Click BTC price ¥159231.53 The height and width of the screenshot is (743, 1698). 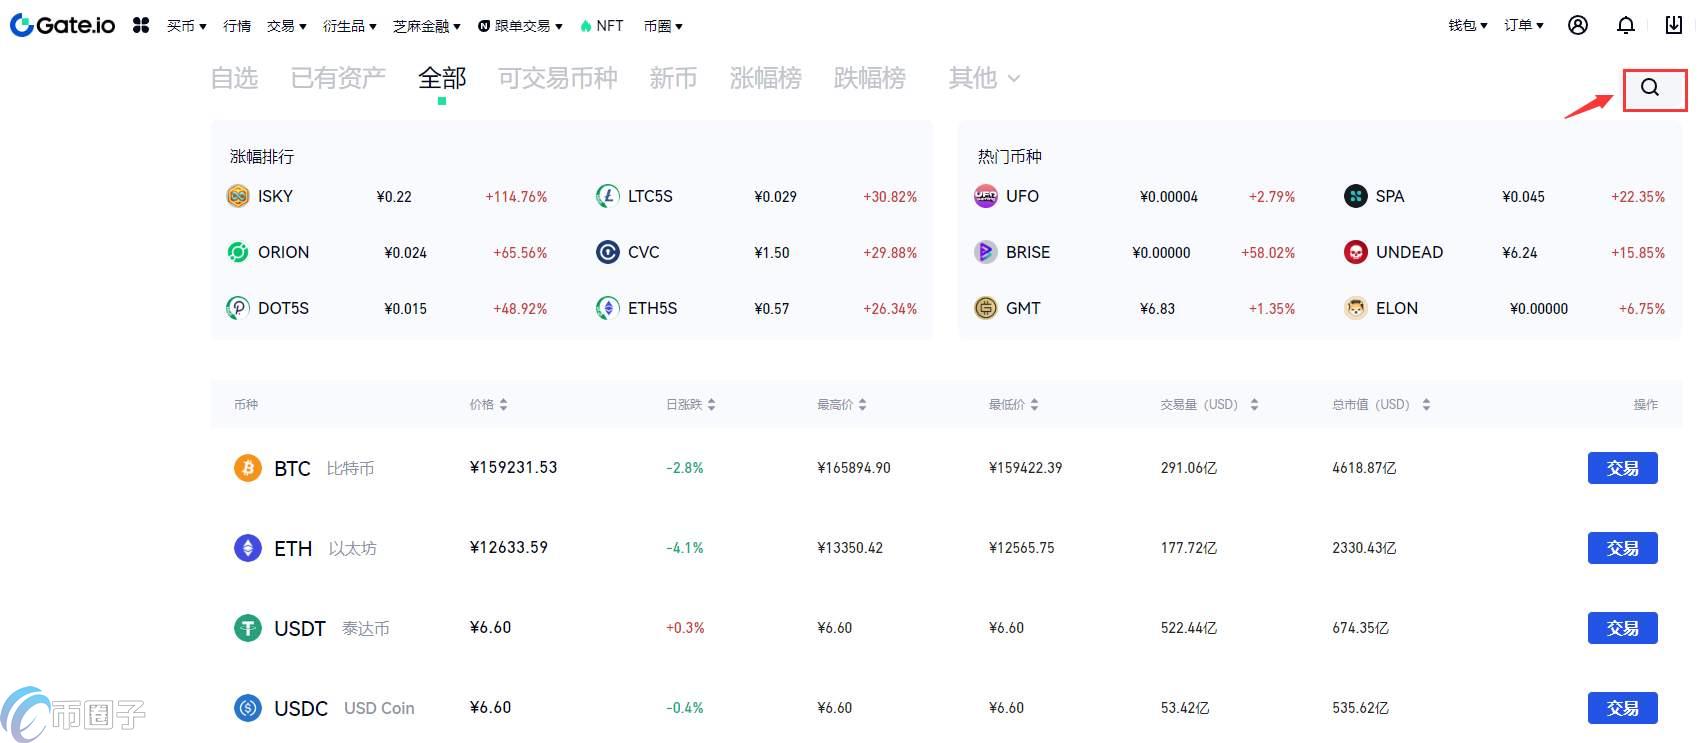click(513, 467)
